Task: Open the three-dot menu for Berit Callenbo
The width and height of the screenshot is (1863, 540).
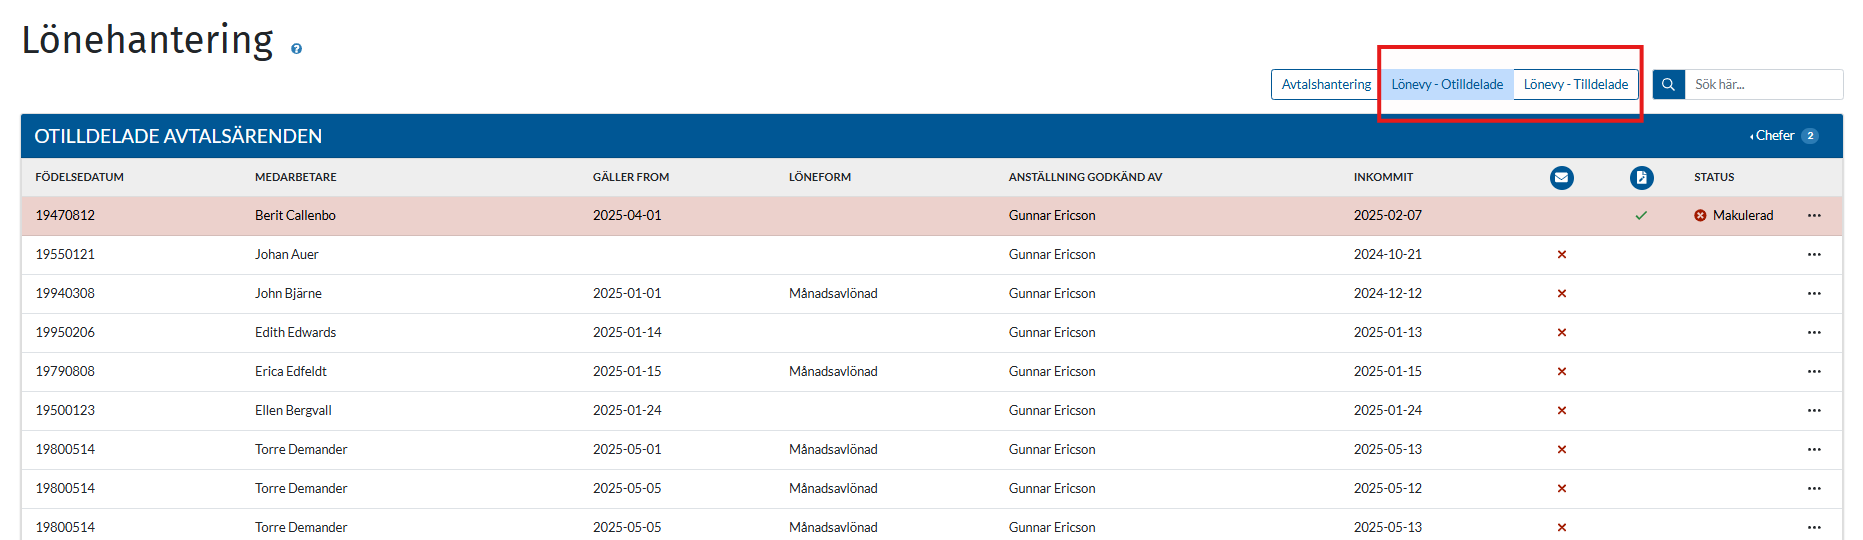Action: tap(1814, 216)
